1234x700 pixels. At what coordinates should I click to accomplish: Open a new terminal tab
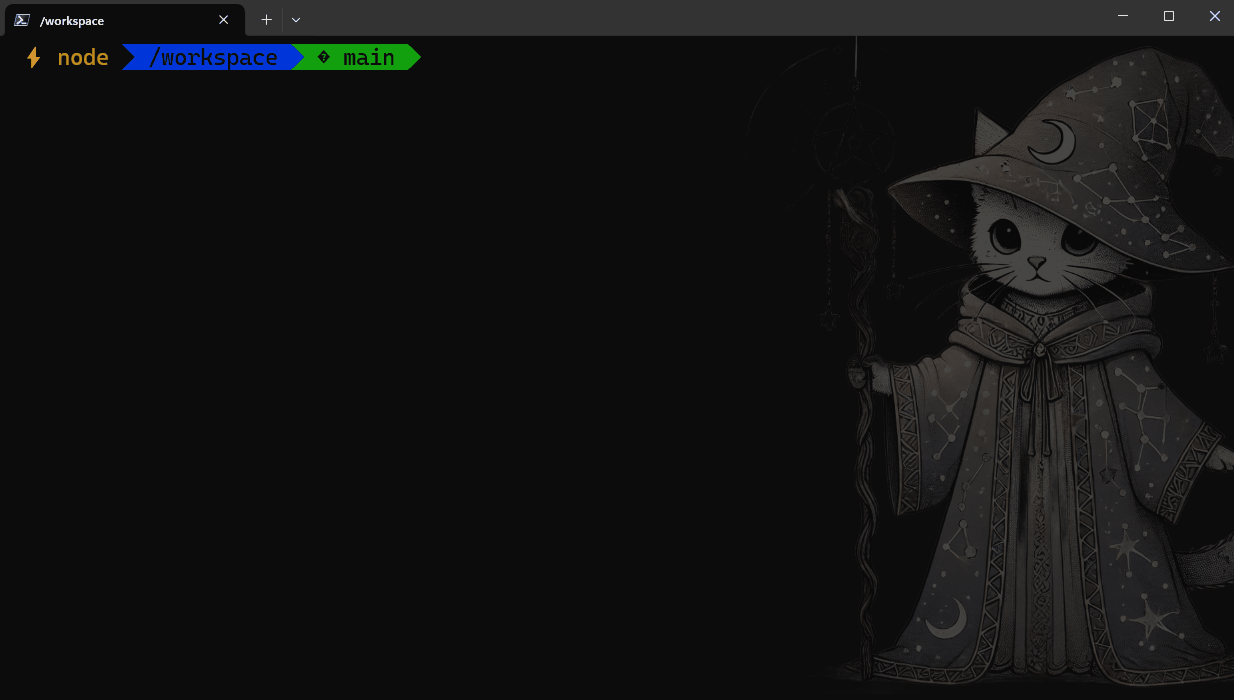pos(266,20)
